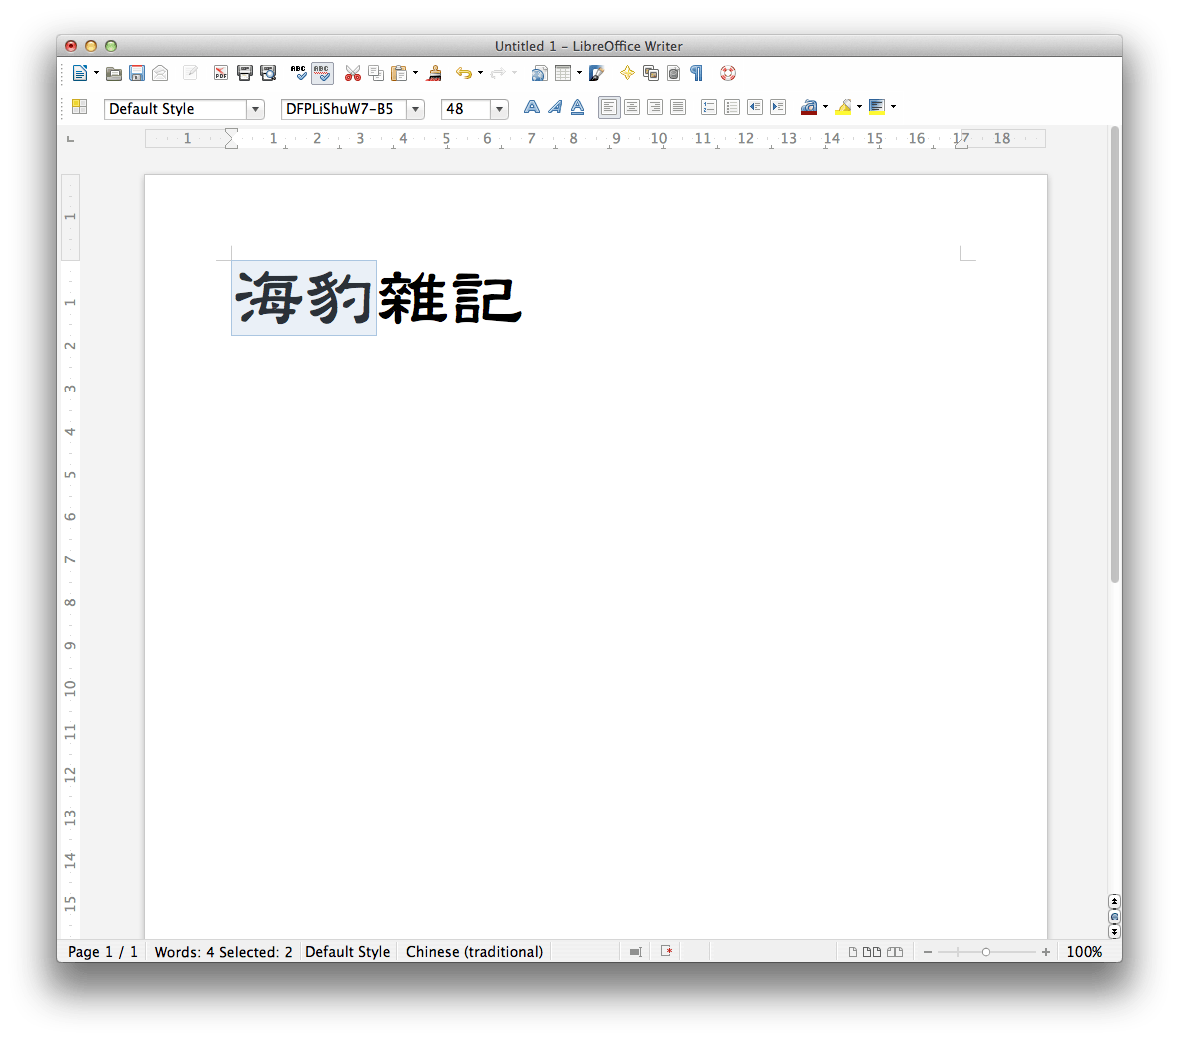Toggle centered paragraph alignment
This screenshot has height=1041, width=1179.
tap(632, 107)
